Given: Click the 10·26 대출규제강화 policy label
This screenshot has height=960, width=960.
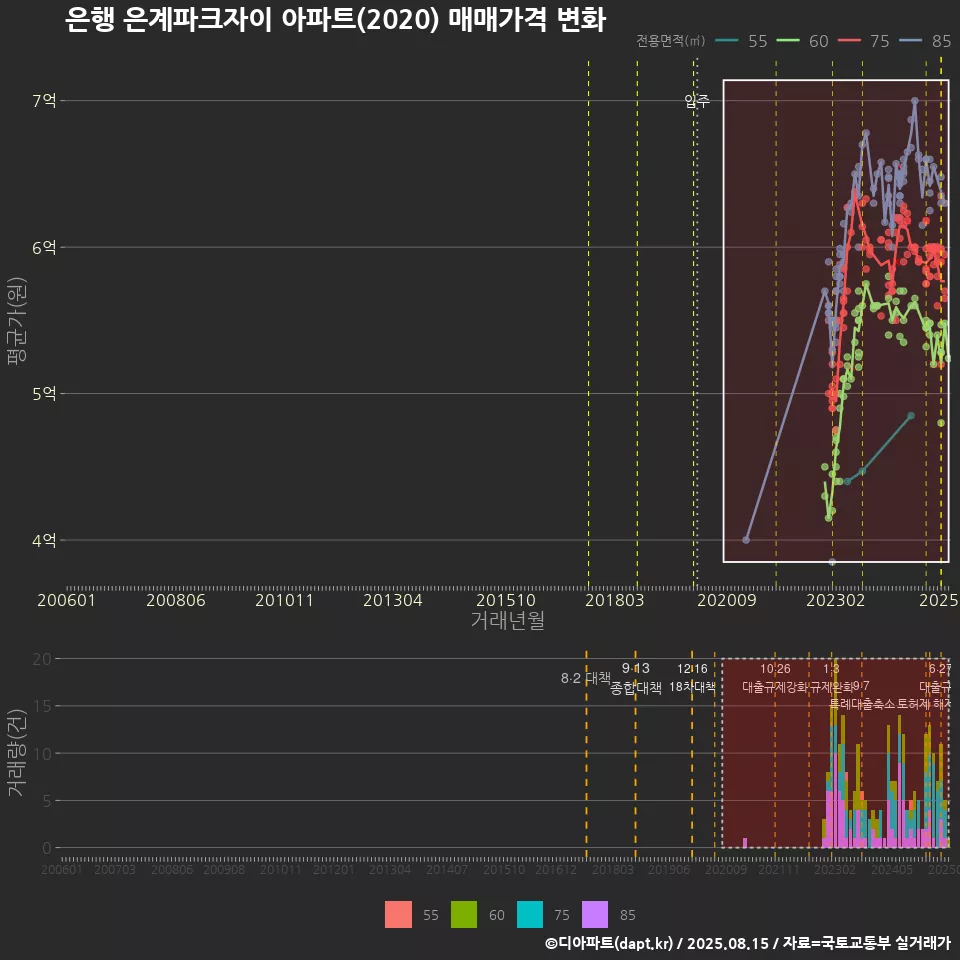Looking at the screenshot, I should 775,678.
